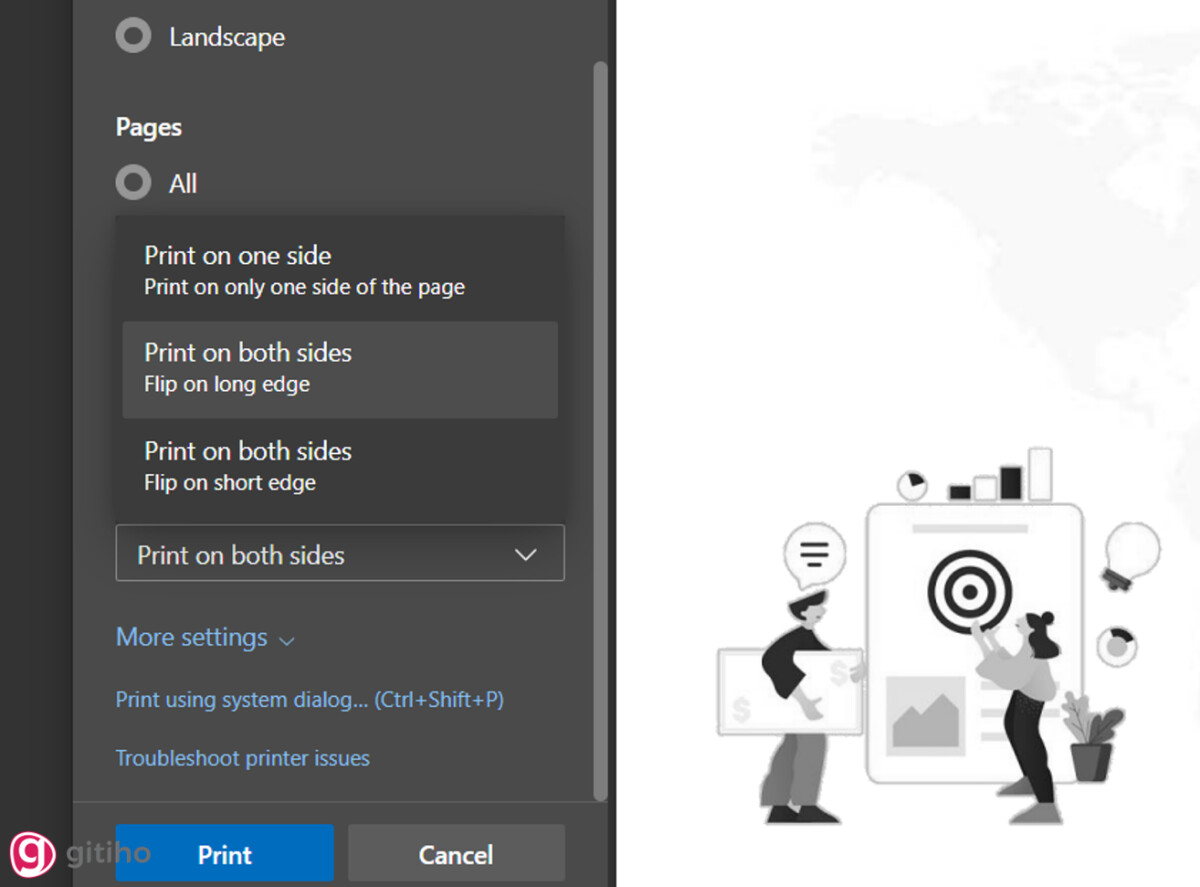Click the small pie chart above the board
Image resolution: width=1200 pixels, height=887 pixels.
pyautogui.click(x=912, y=485)
